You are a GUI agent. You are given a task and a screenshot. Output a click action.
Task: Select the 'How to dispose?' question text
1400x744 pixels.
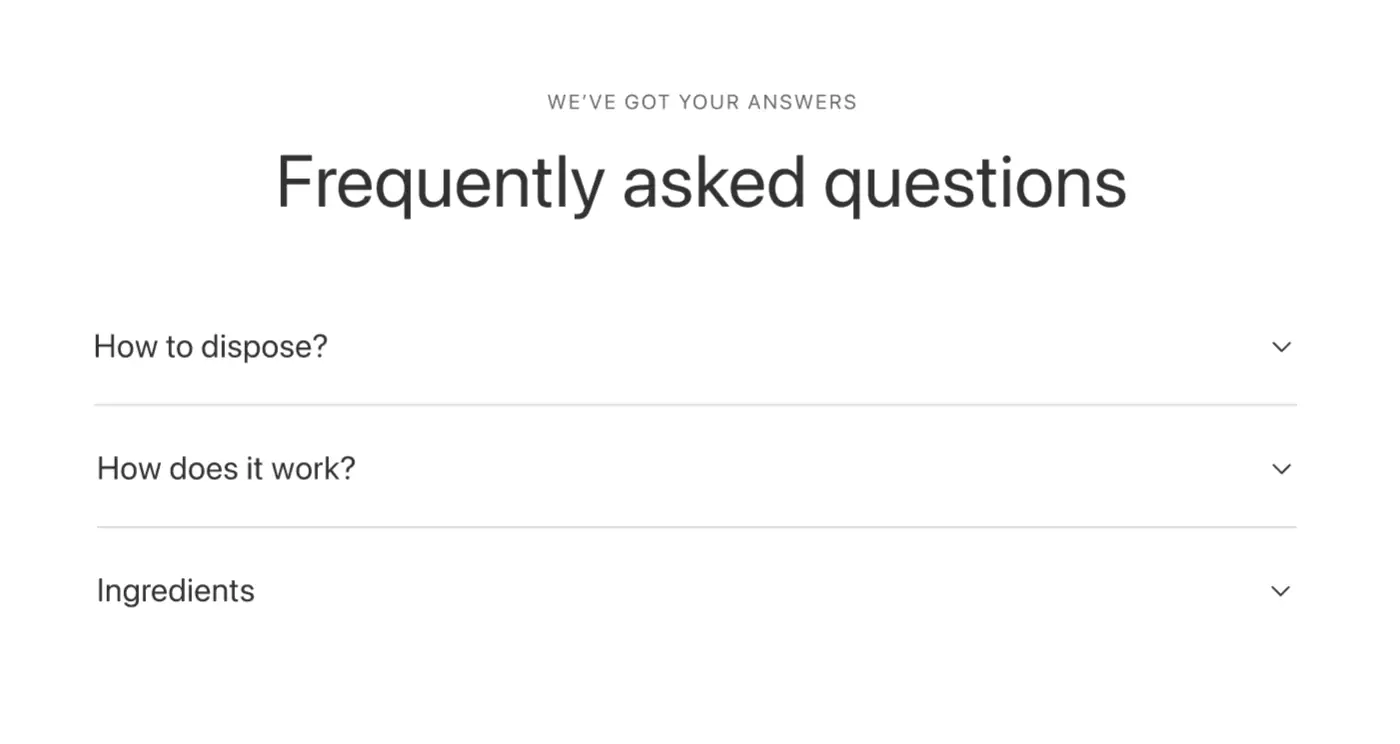(x=210, y=346)
